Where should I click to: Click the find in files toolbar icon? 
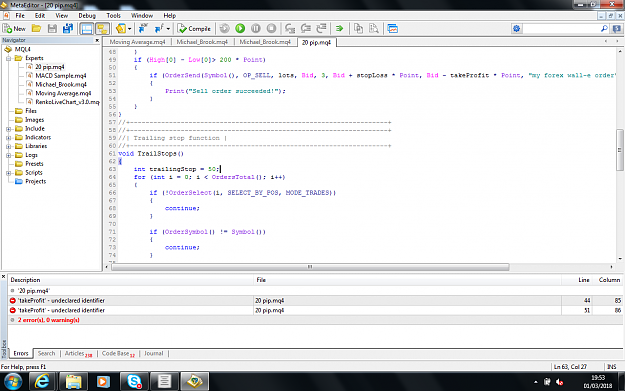[x=374, y=29]
